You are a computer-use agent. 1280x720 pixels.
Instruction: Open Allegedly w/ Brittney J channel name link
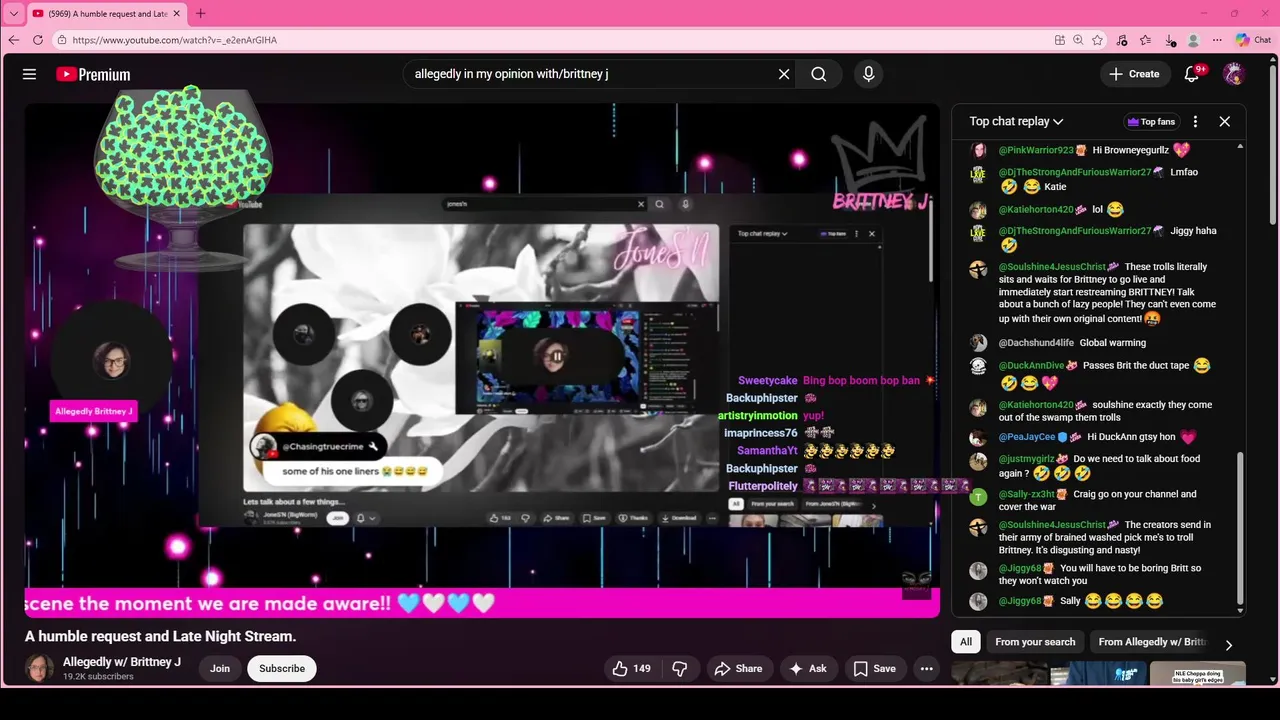click(122, 662)
